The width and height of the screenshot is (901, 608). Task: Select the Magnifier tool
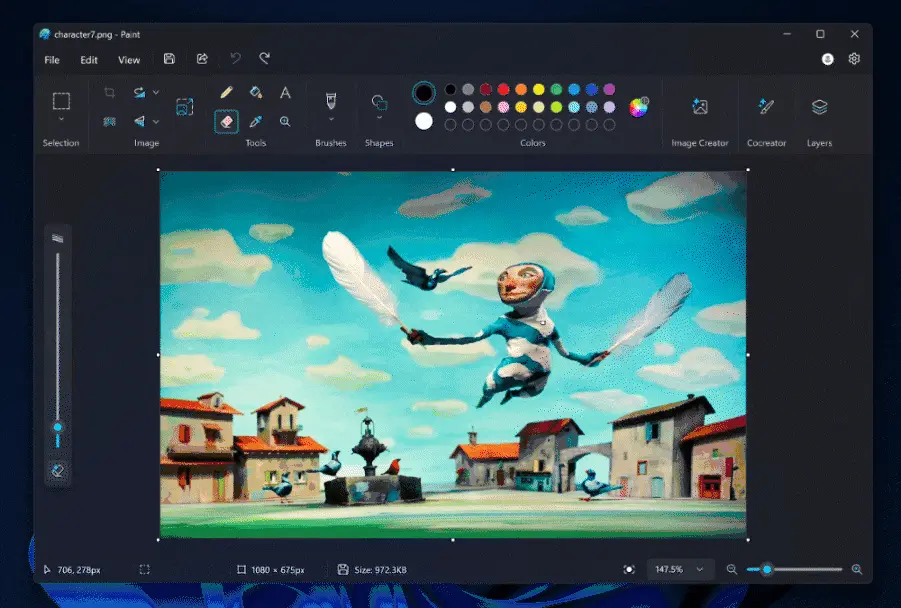(285, 123)
